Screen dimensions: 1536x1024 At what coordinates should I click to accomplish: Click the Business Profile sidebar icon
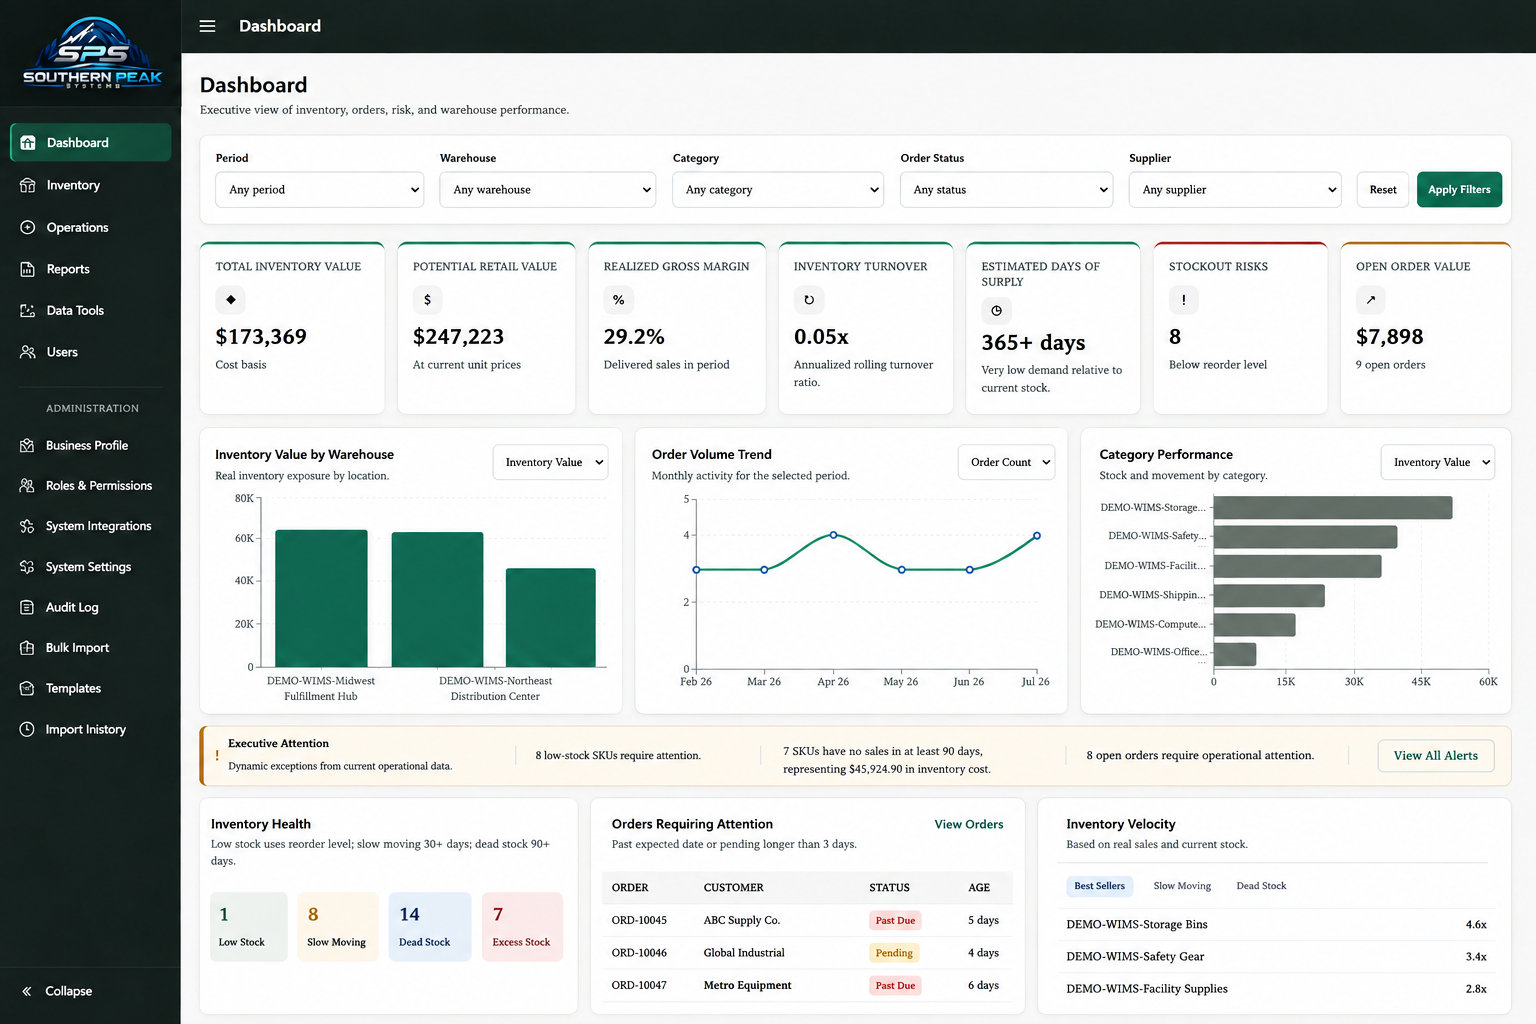pos(27,445)
